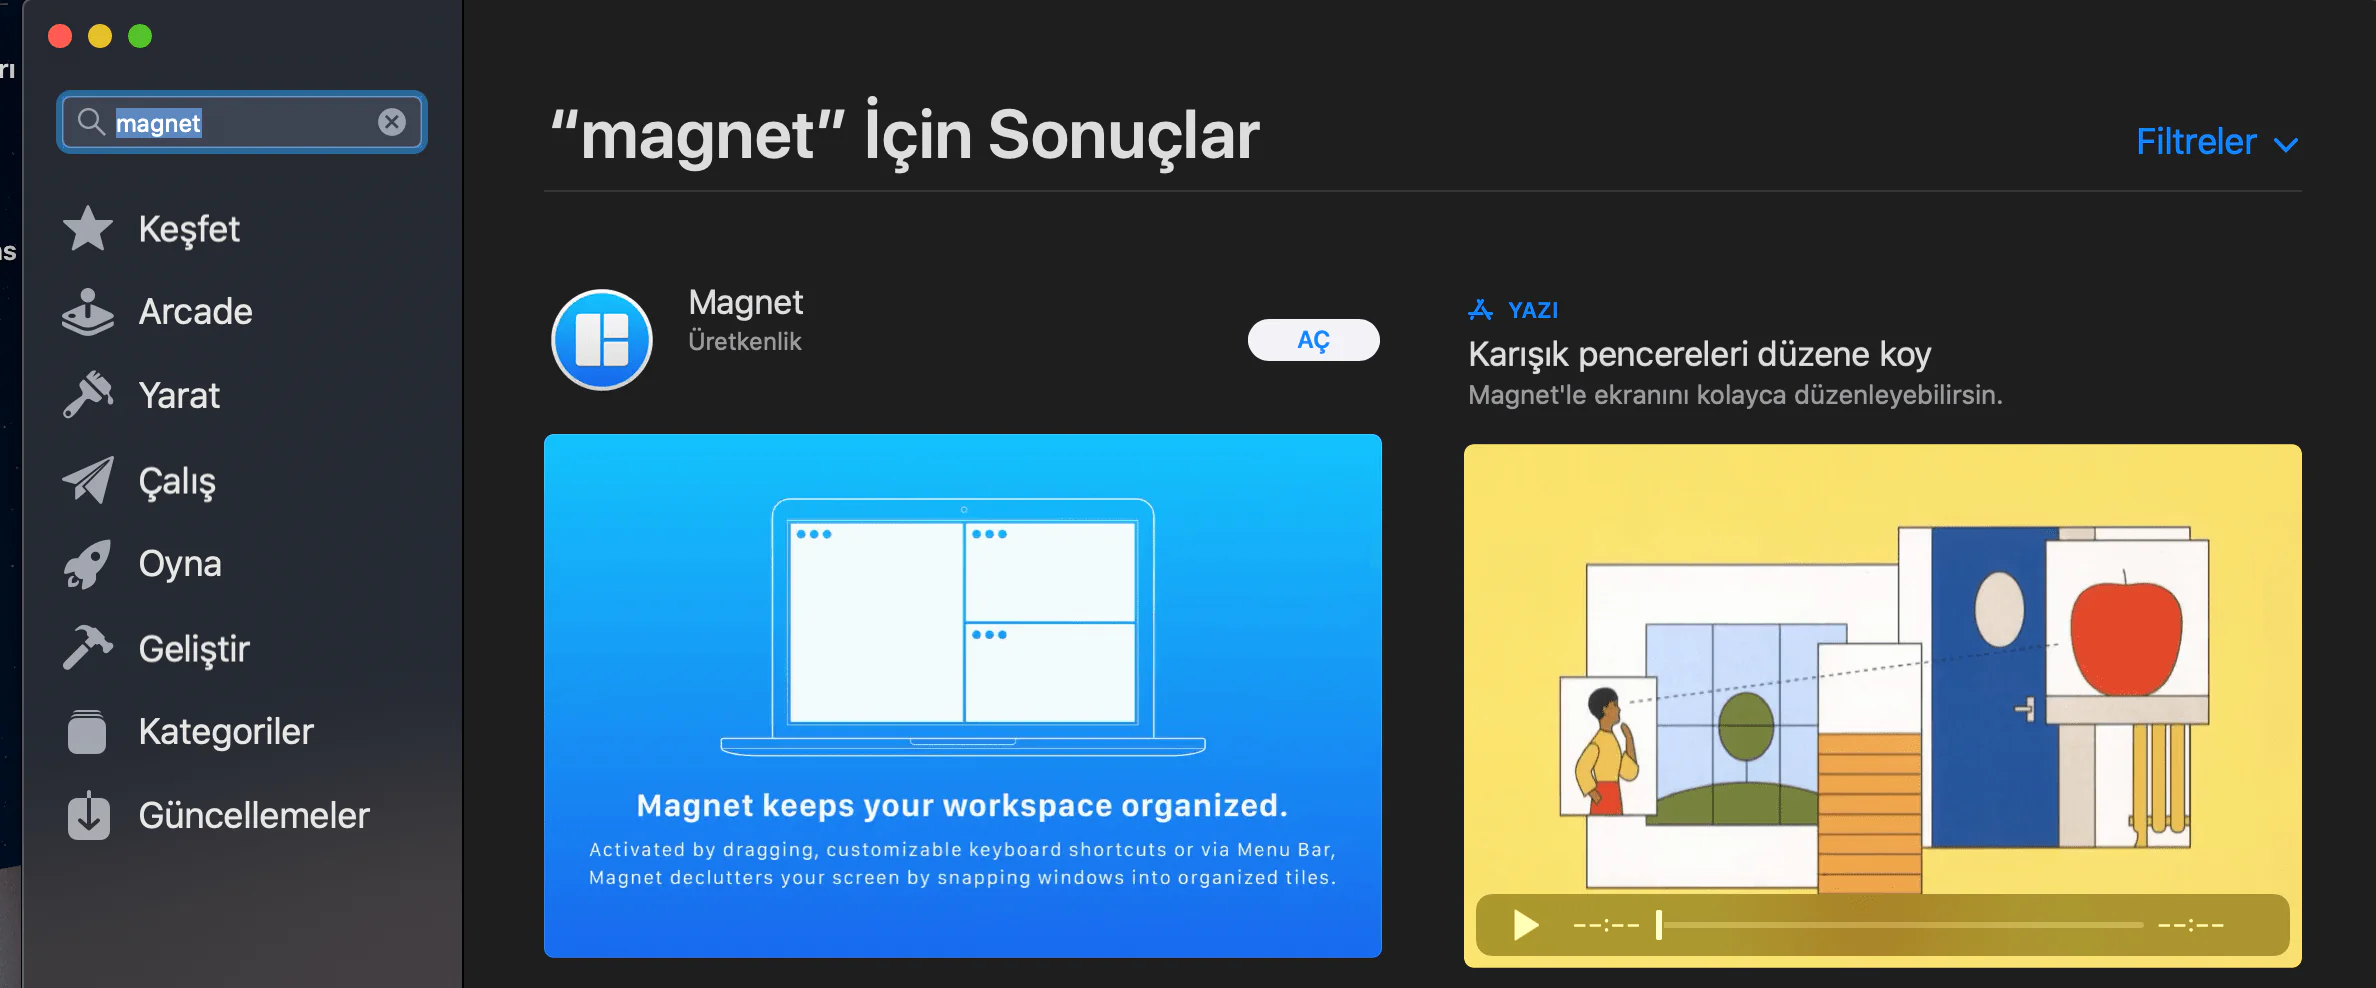Open the Magnet app title link
The height and width of the screenshot is (988, 2376).
(746, 302)
